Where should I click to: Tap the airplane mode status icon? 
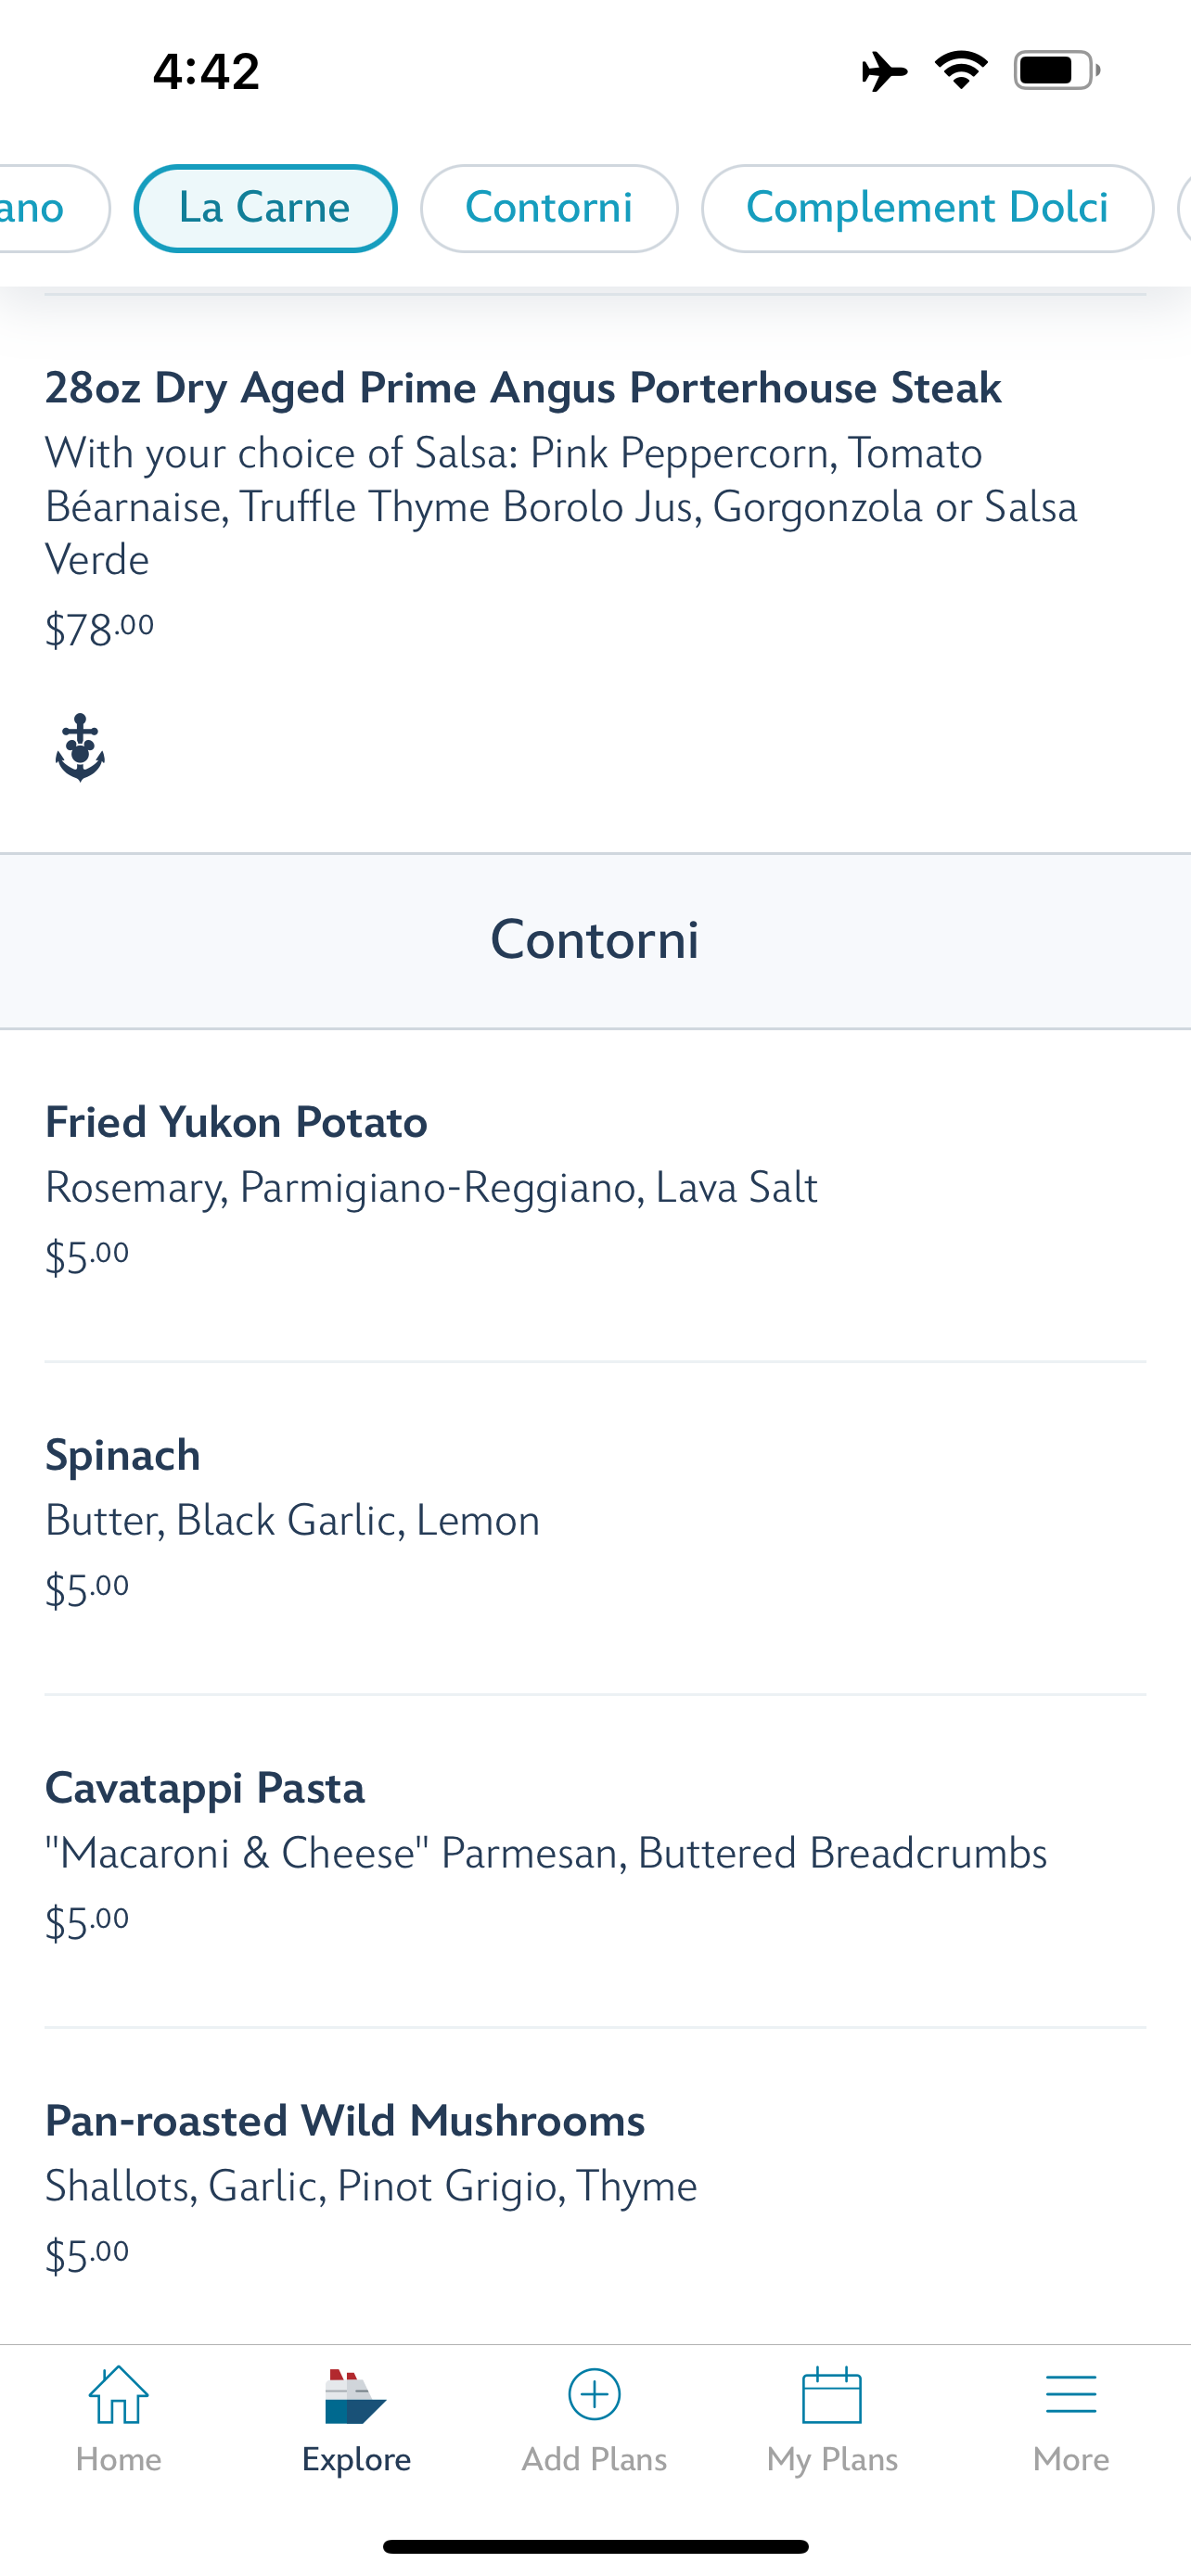[x=884, y=71]
